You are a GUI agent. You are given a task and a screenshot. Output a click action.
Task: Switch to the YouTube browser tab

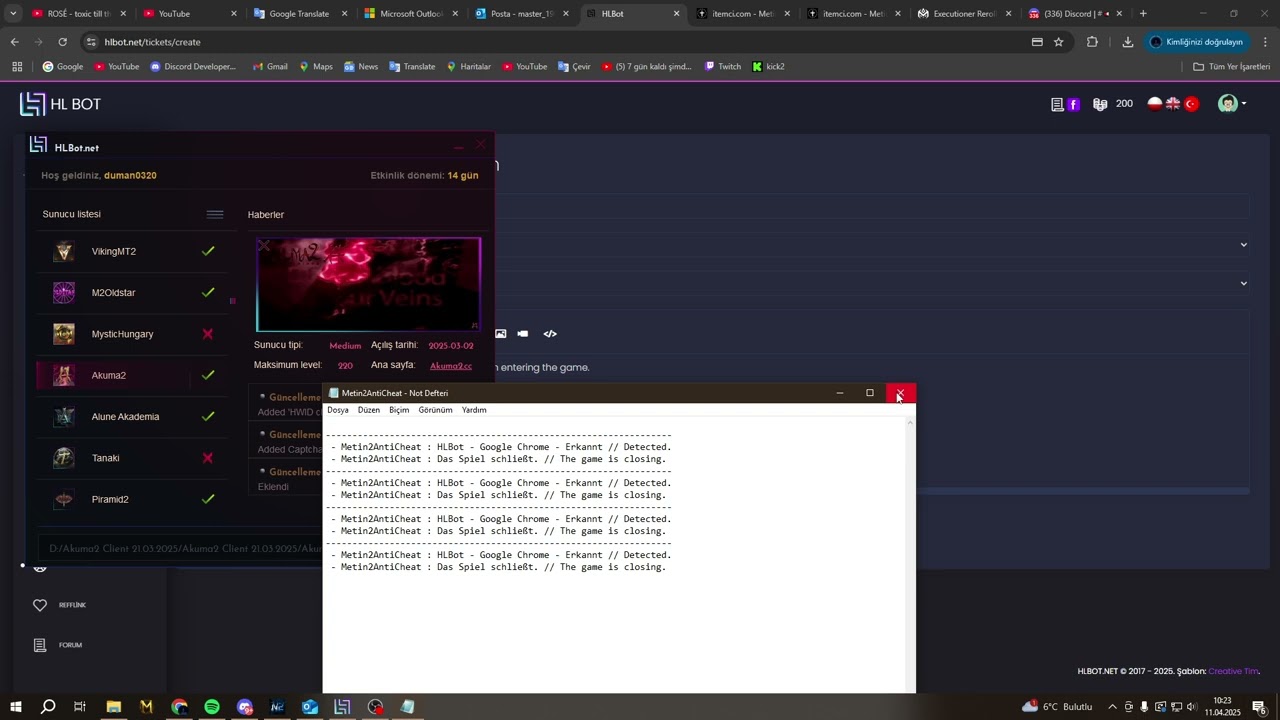(x=190, y=14)
